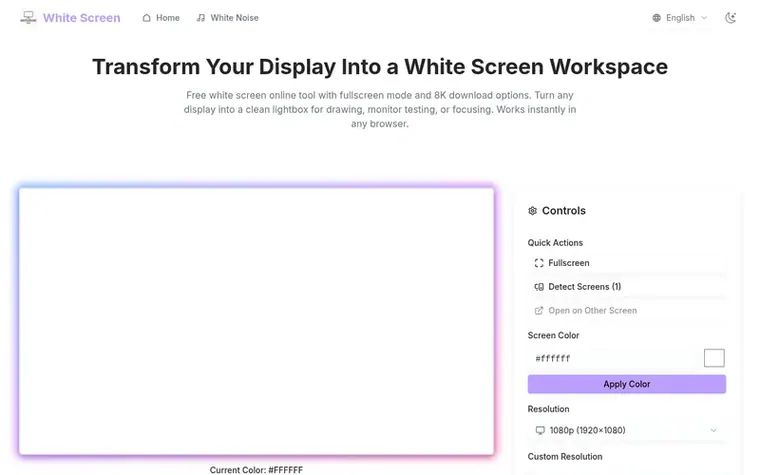The height and width of the screenshot is (475, 760).
Task: Click the Apply Color button
Action: click(x=627, y=384)
